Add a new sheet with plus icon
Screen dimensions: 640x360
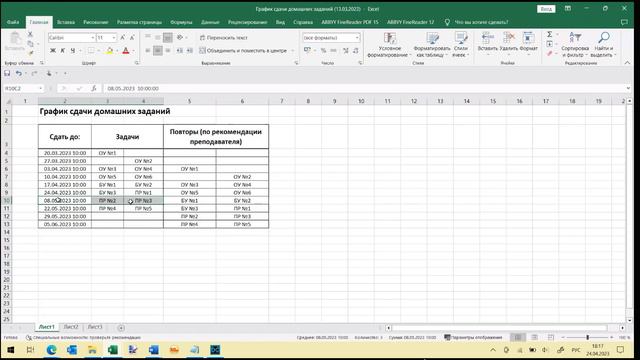121,327
